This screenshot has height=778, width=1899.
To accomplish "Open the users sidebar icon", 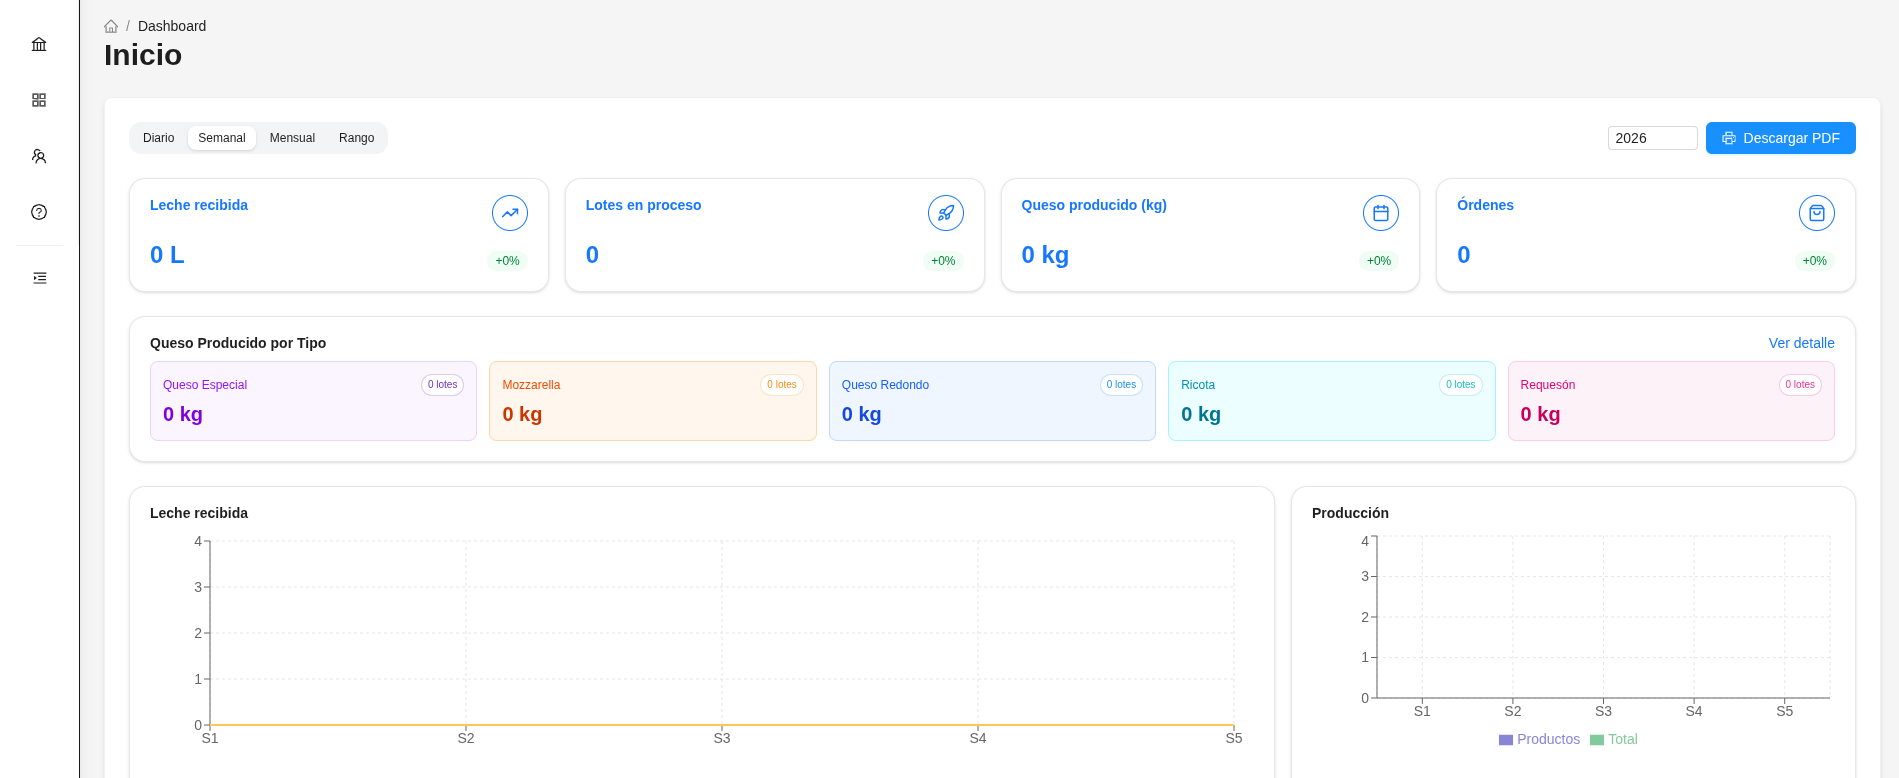I will [39, 156].
